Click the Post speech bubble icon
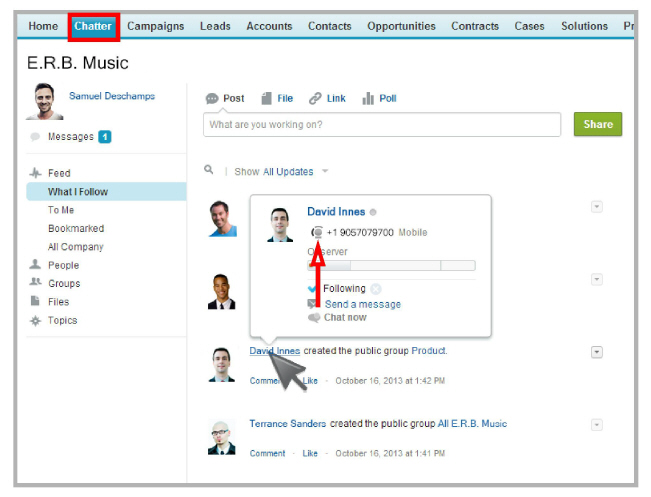 click(212, 98)
